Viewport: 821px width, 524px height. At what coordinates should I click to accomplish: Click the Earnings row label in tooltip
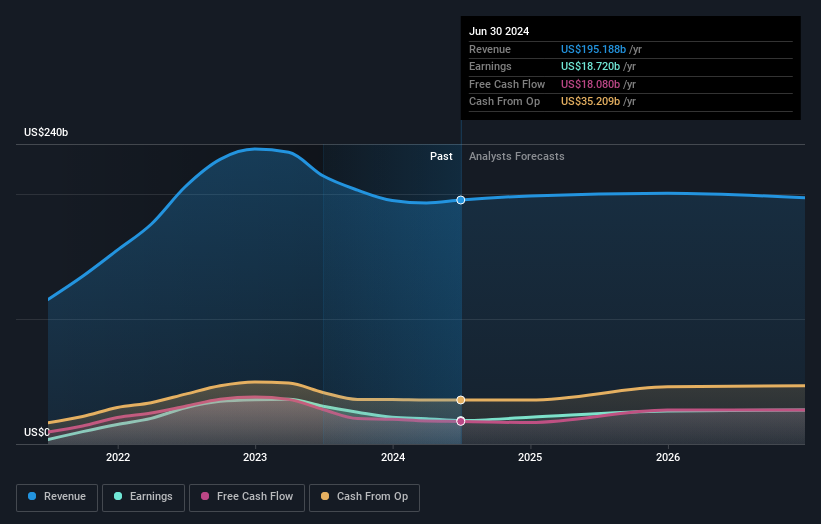[x=490, y=66]
